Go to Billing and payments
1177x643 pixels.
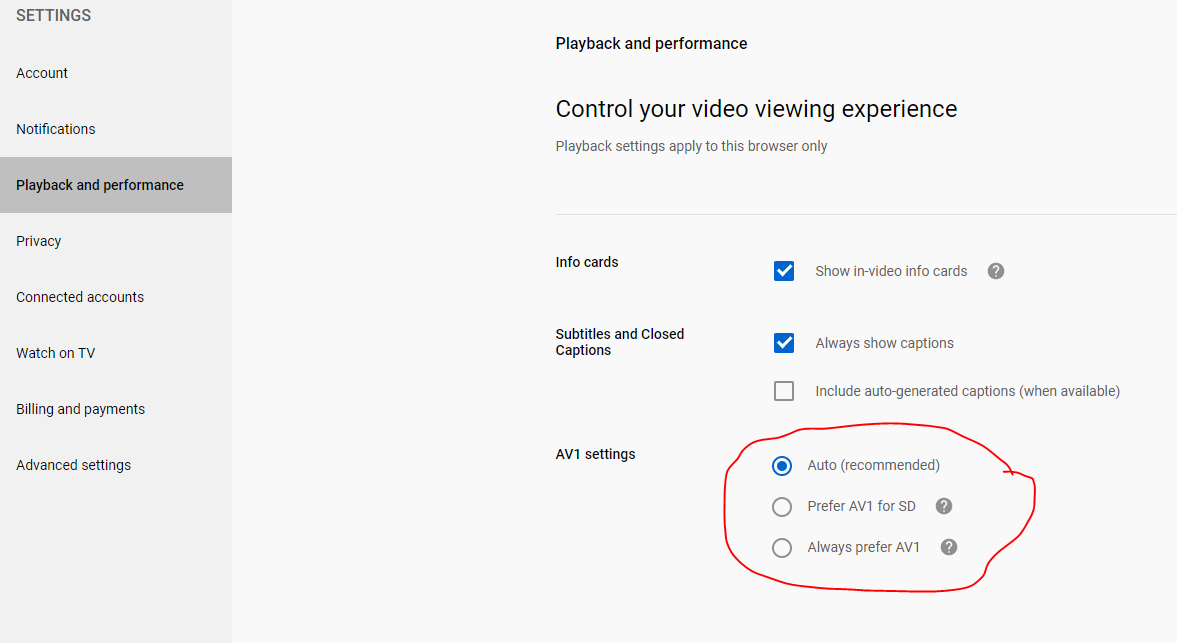tap(80, 409)
